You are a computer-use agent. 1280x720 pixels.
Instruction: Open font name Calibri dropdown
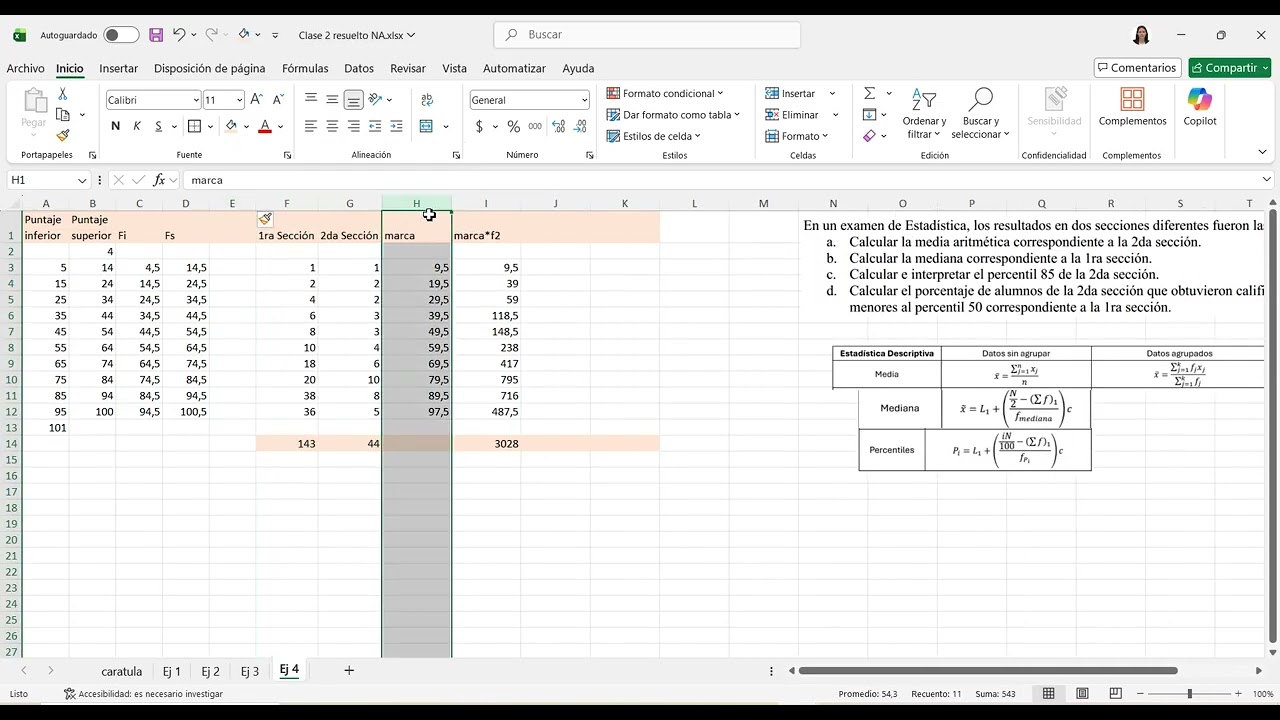coord(196,100)
